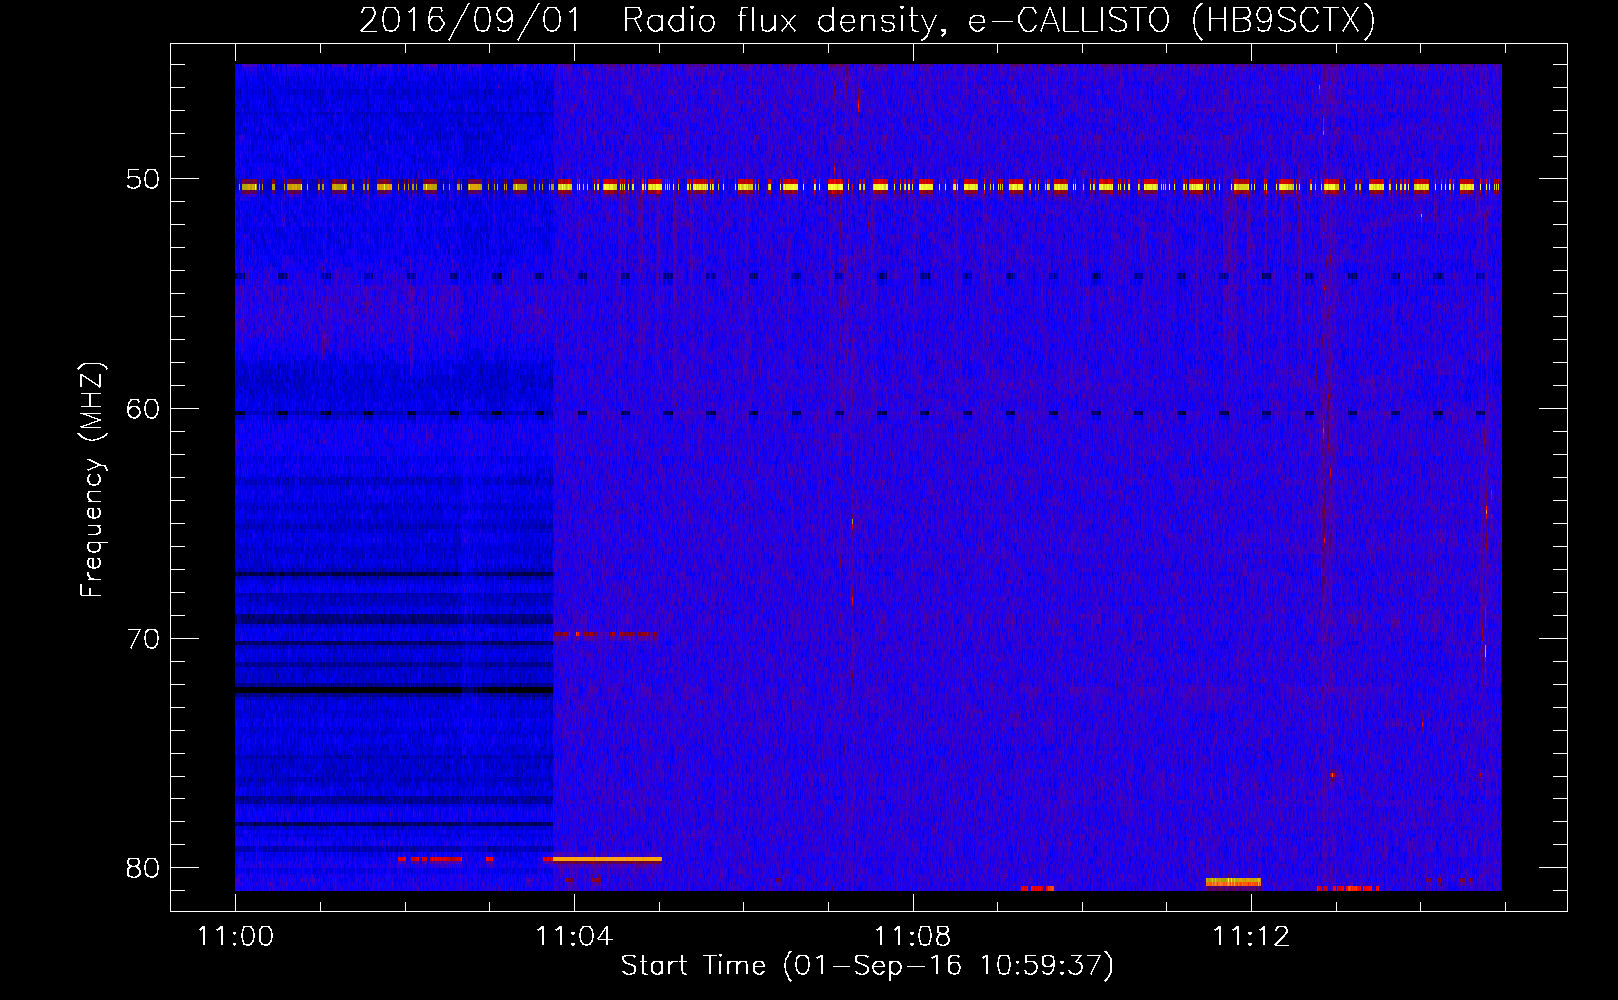Click the long orange bar near 80 MHz
The image size is (1618, 1000).
point(607,859)
